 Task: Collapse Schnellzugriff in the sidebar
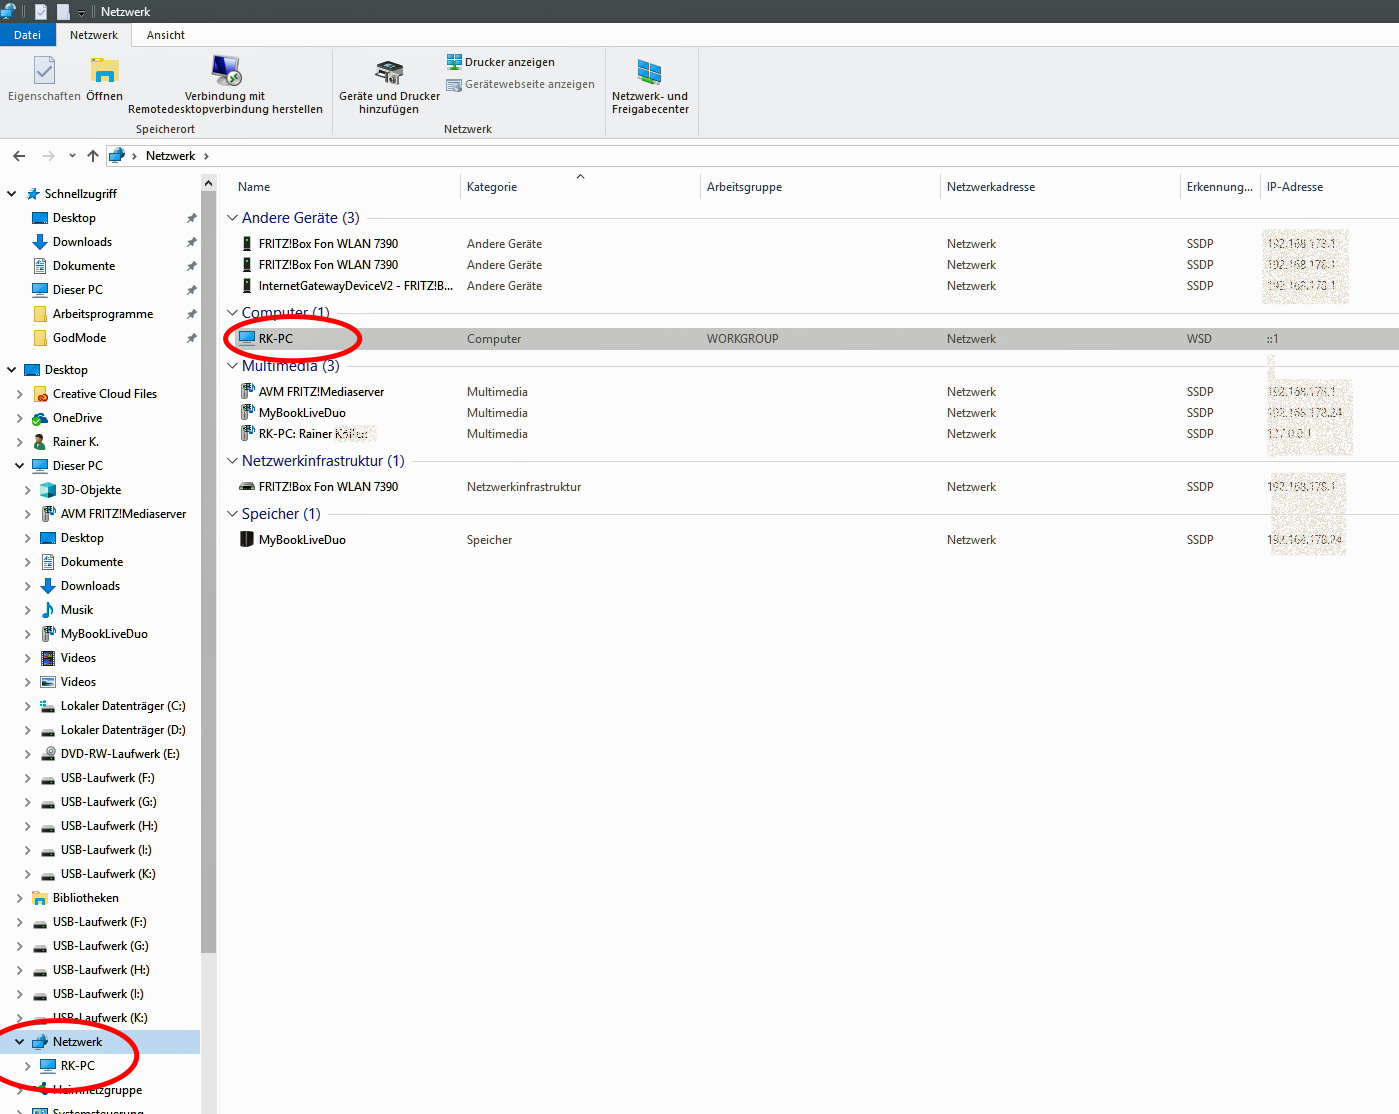[x=12, y=194]
